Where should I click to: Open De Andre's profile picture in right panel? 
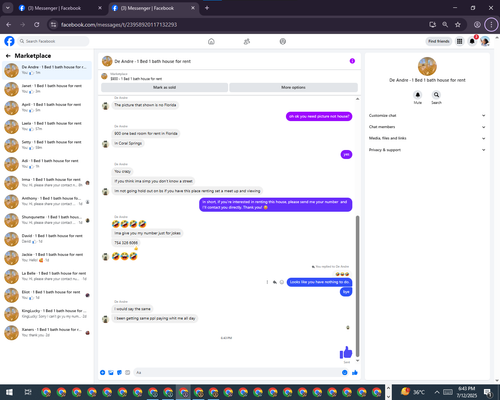(427, 66)
